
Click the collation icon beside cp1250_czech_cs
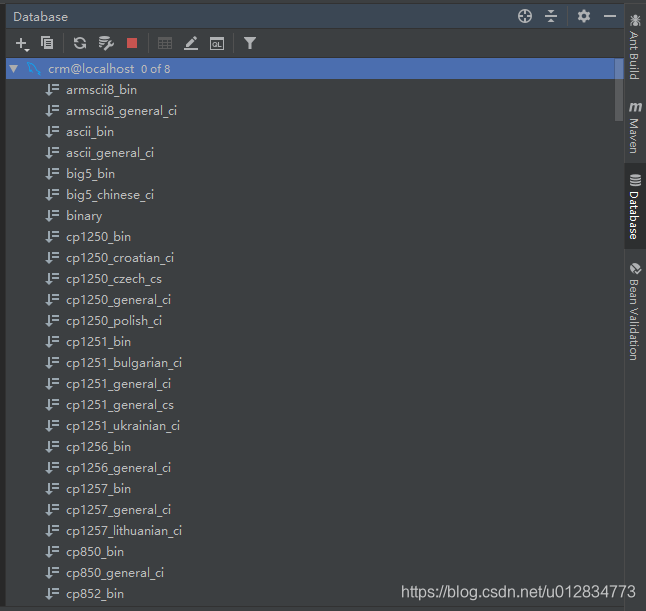(x=52, y=279)
